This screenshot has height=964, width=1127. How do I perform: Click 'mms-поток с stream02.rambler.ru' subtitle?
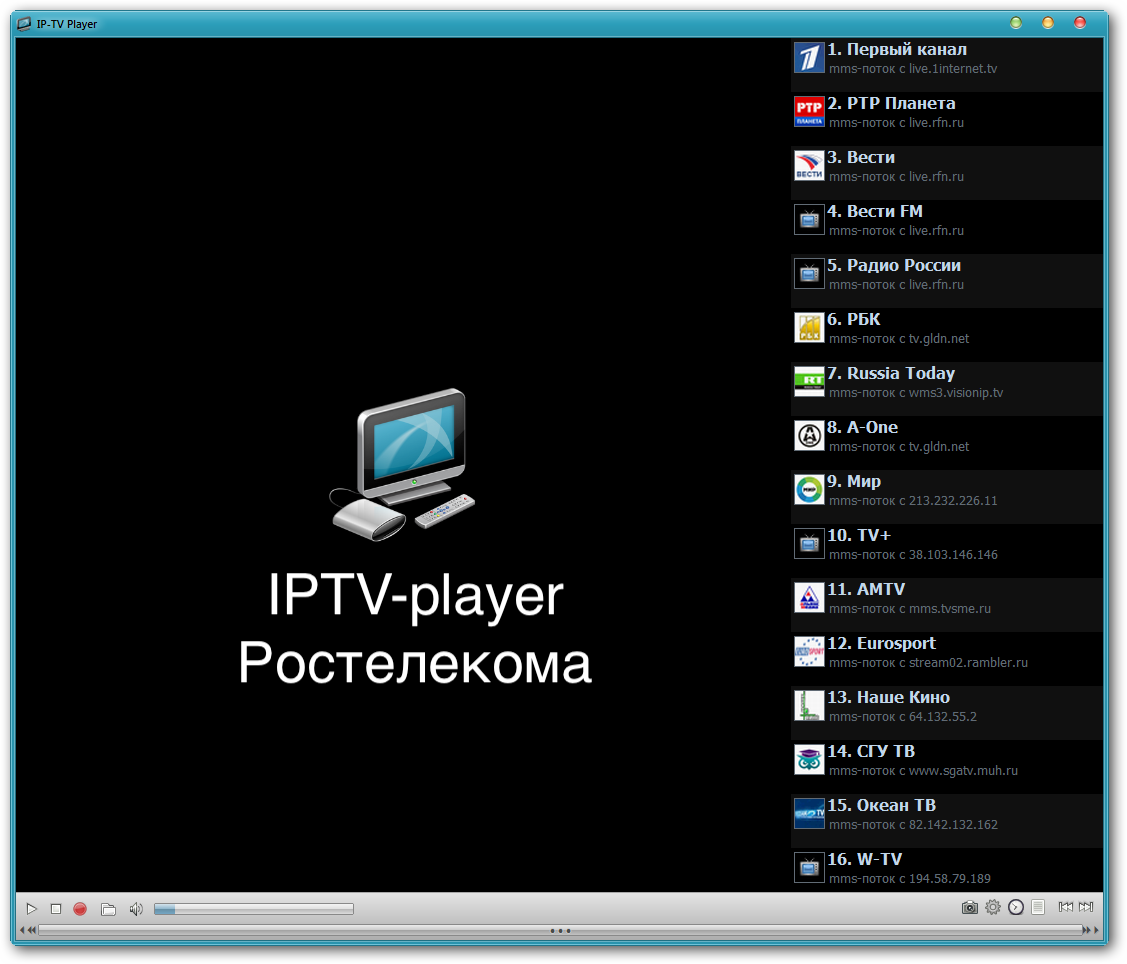click(929, 663)
